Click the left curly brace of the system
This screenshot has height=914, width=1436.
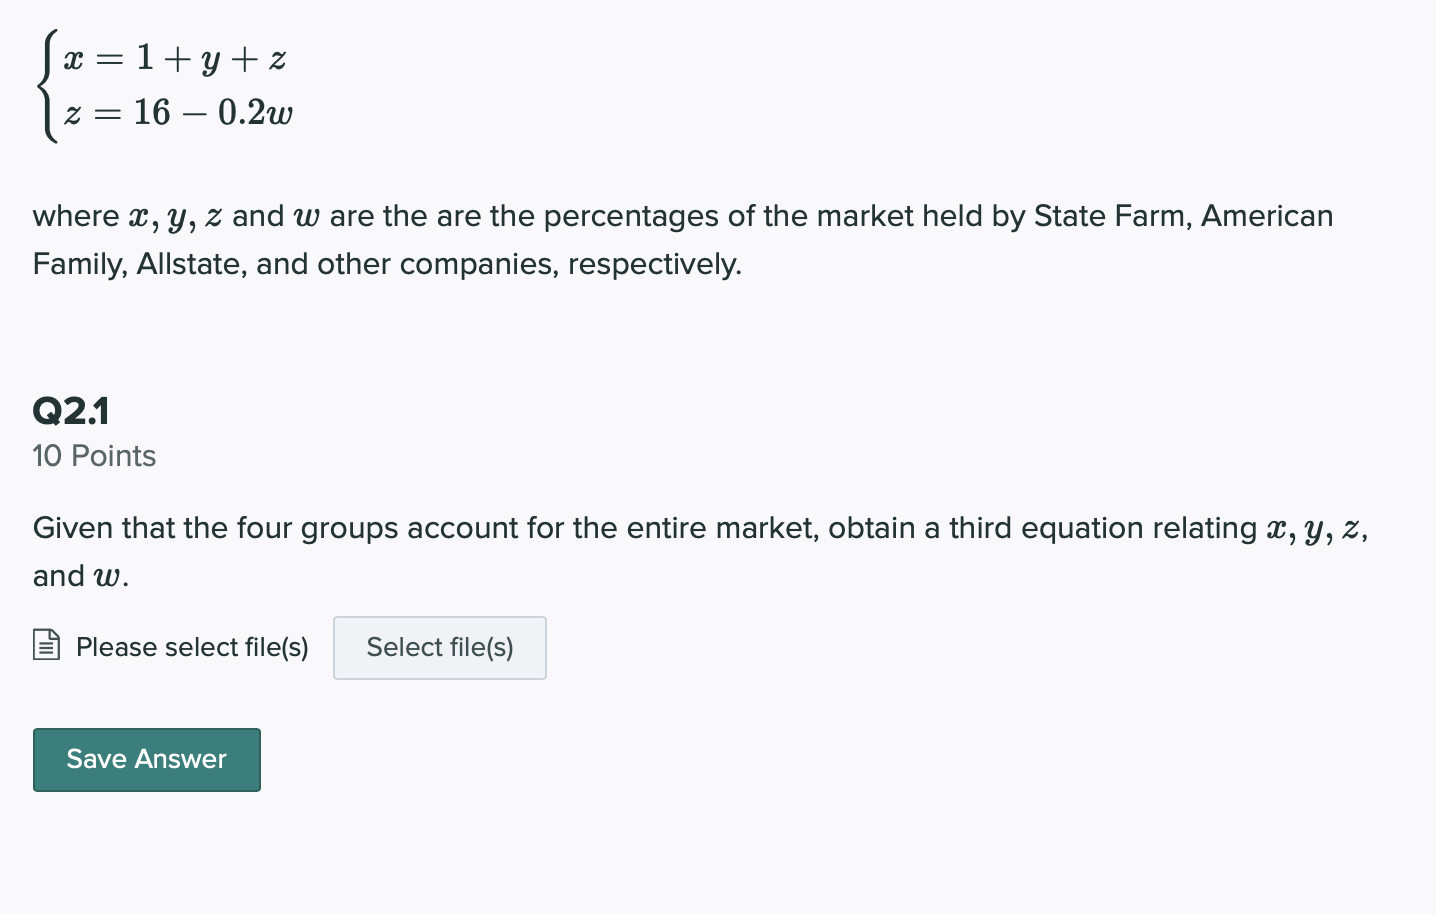point(45,86)
